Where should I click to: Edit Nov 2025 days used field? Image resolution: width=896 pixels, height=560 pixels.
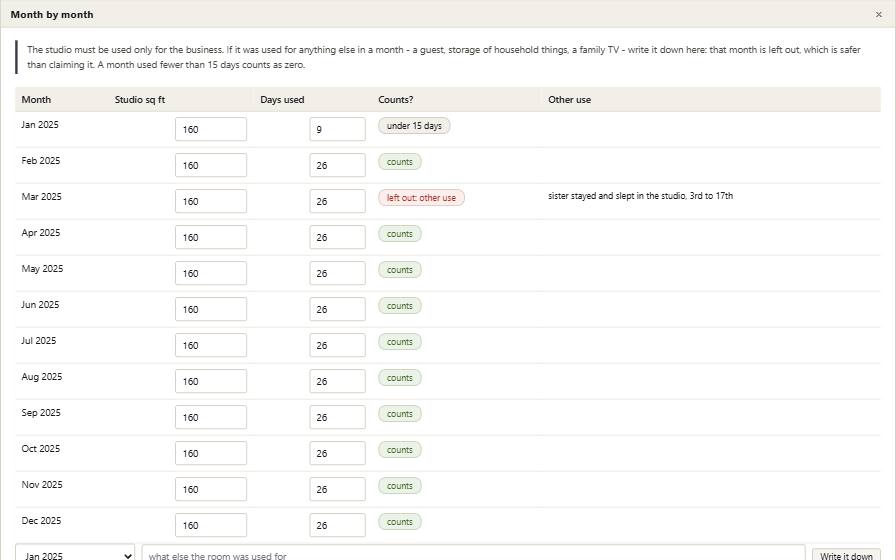(337, 489)
